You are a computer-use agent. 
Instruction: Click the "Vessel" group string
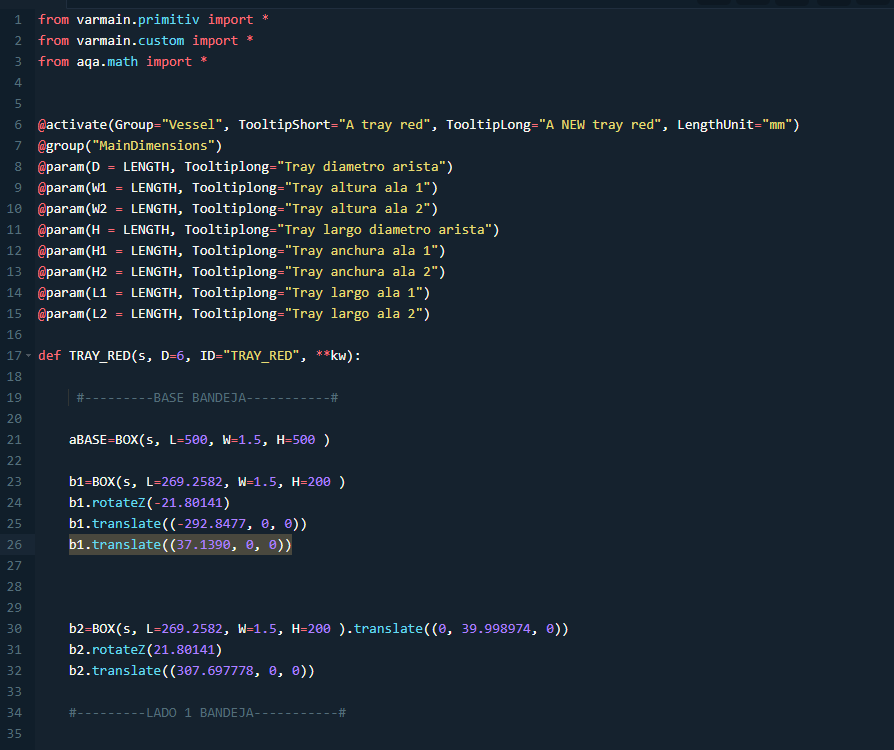tap(192, 125)
